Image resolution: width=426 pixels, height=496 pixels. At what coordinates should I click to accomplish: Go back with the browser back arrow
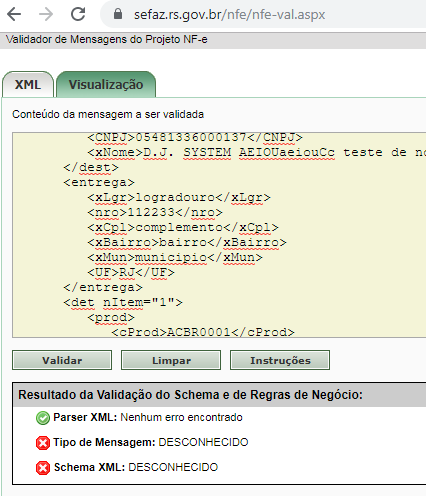(14, 14)
